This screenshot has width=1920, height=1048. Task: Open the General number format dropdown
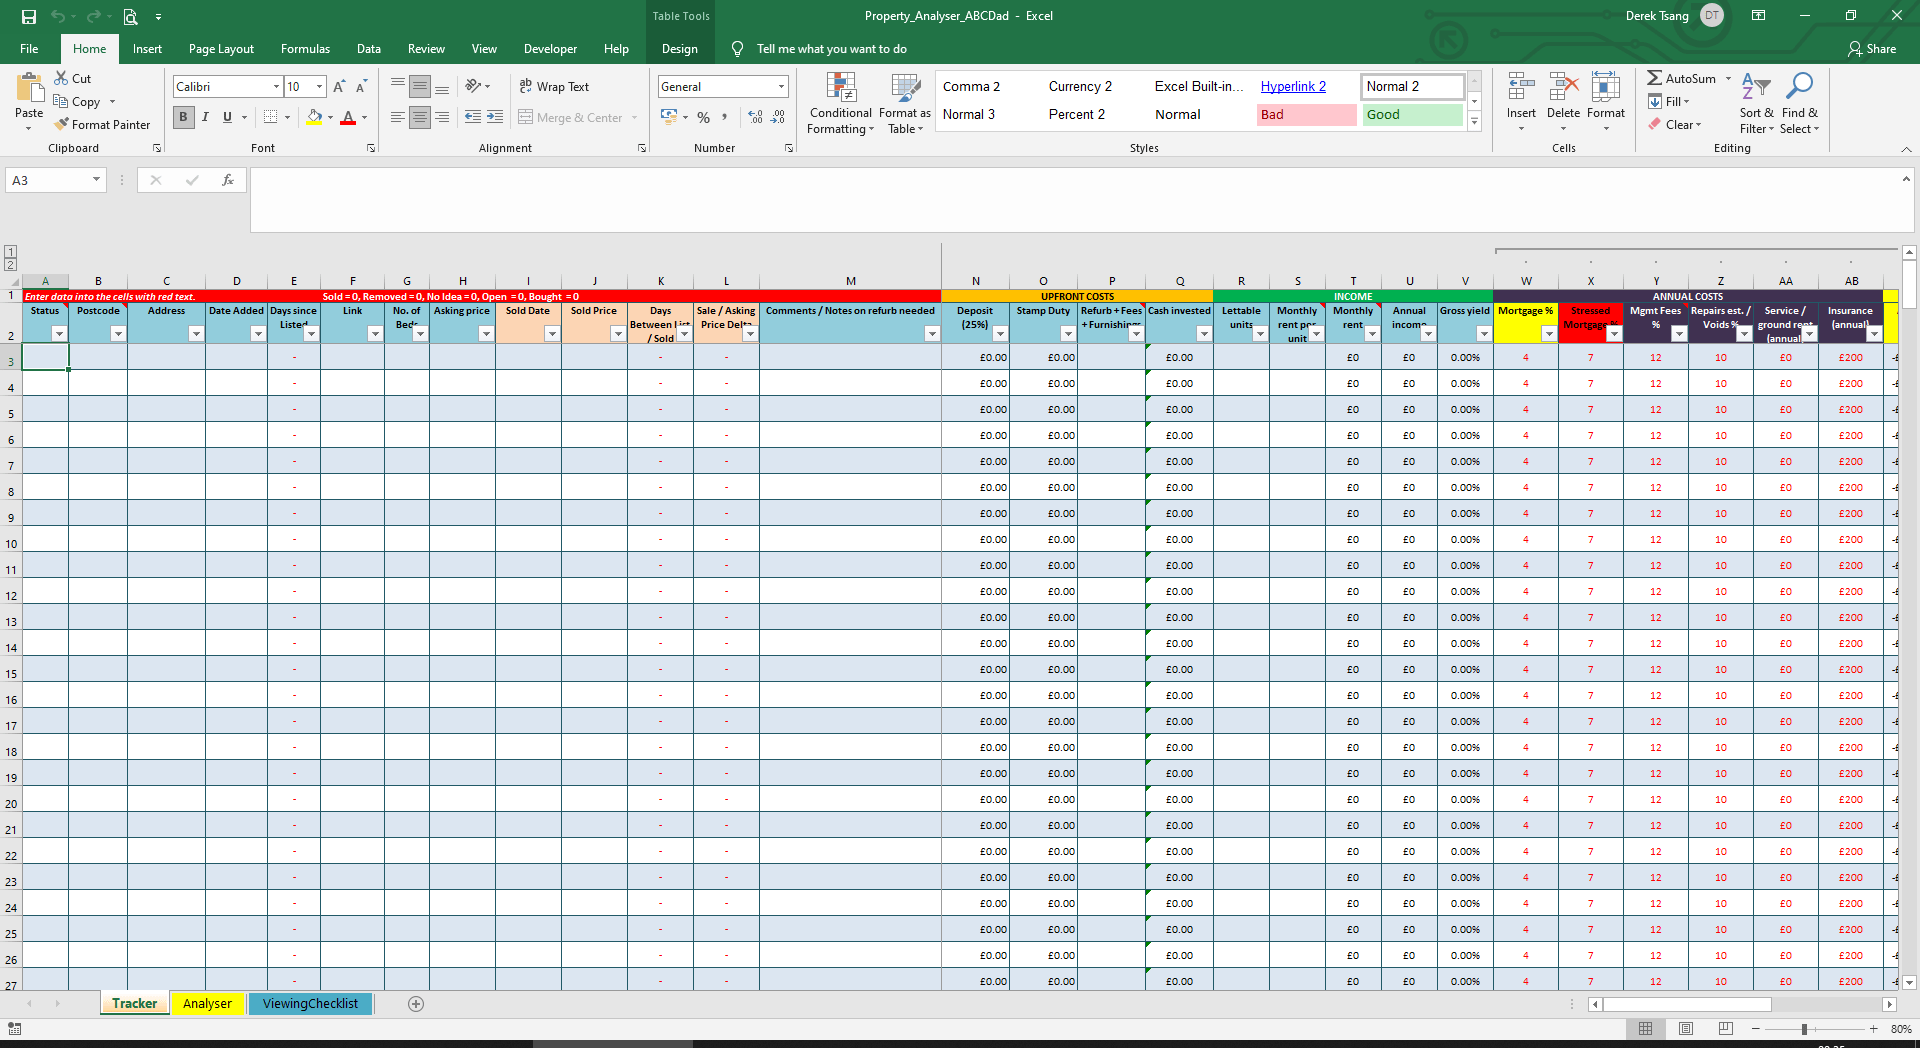[780, 86]
